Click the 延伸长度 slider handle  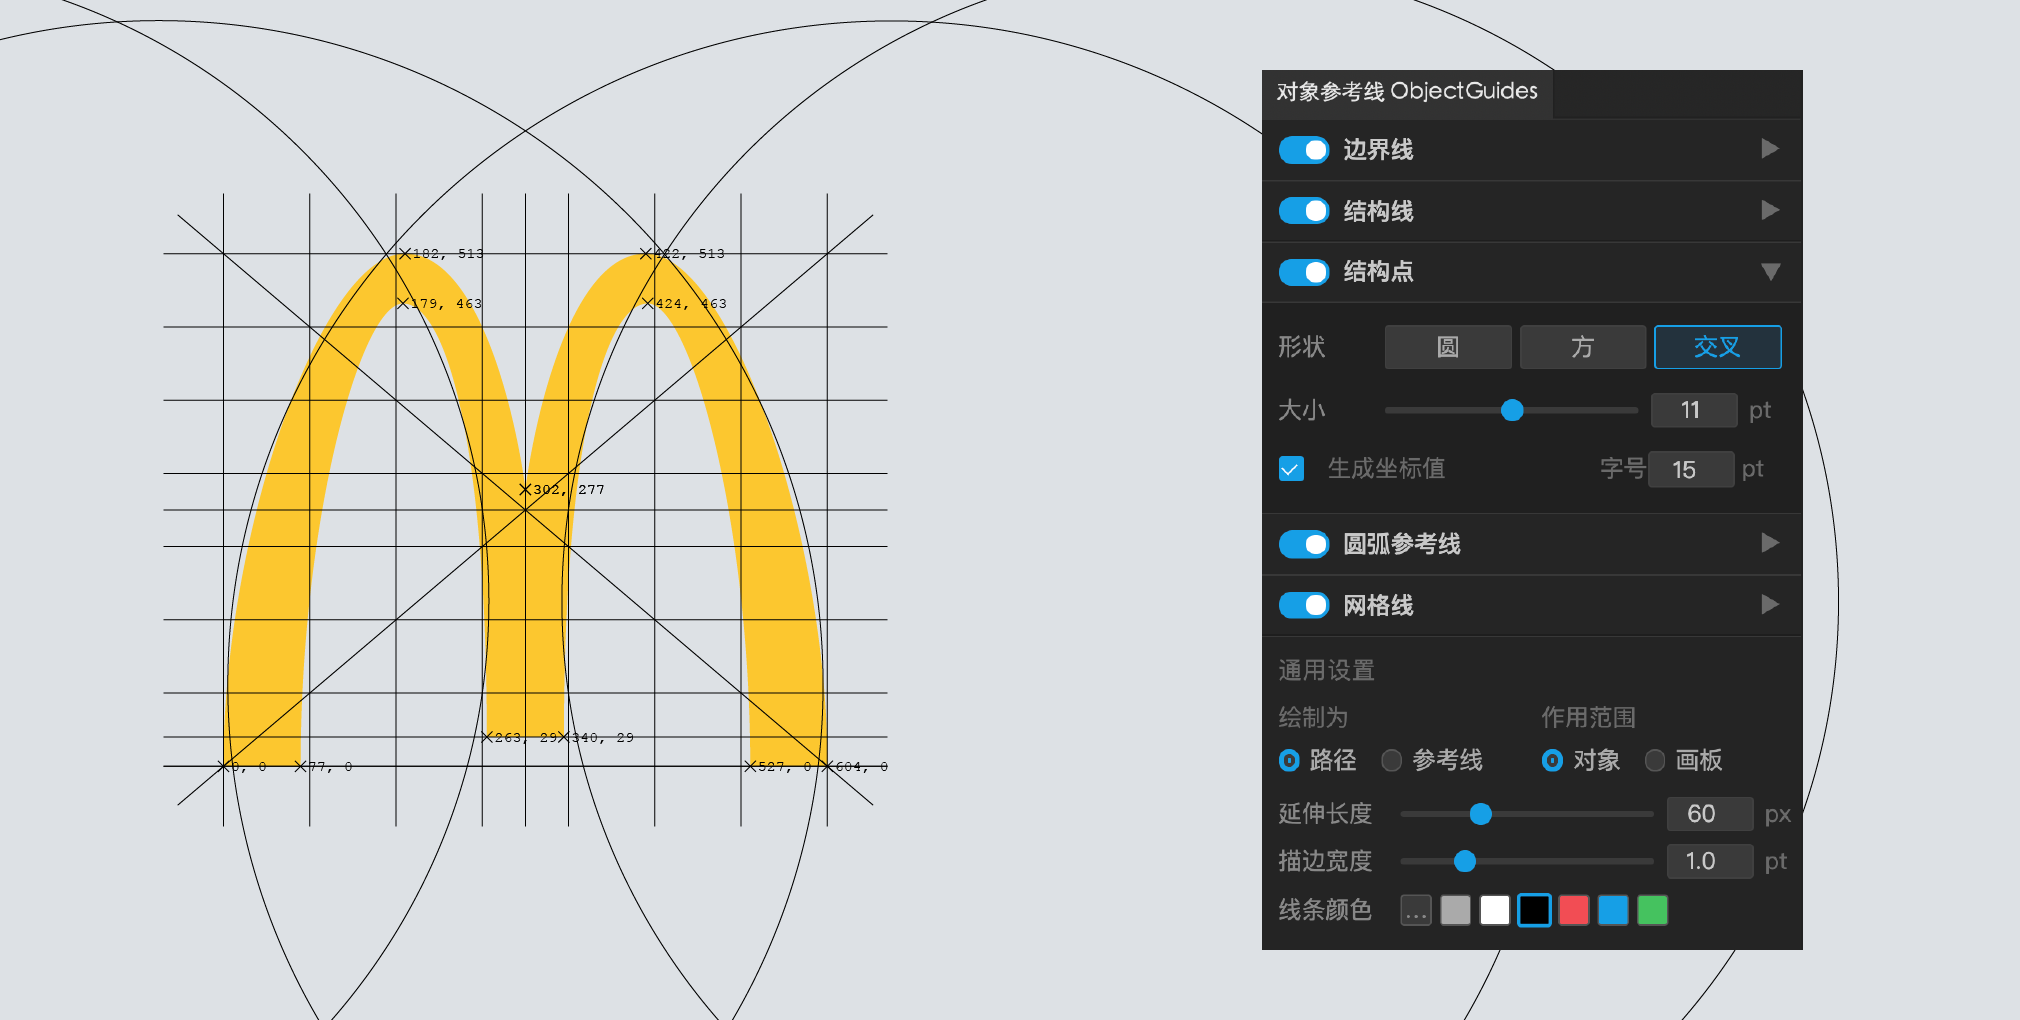pos(1481,814)
